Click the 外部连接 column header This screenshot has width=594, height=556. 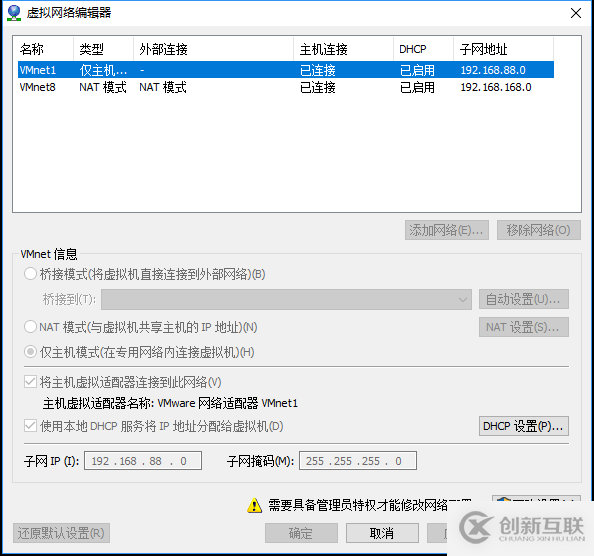[x=213, y=49]
